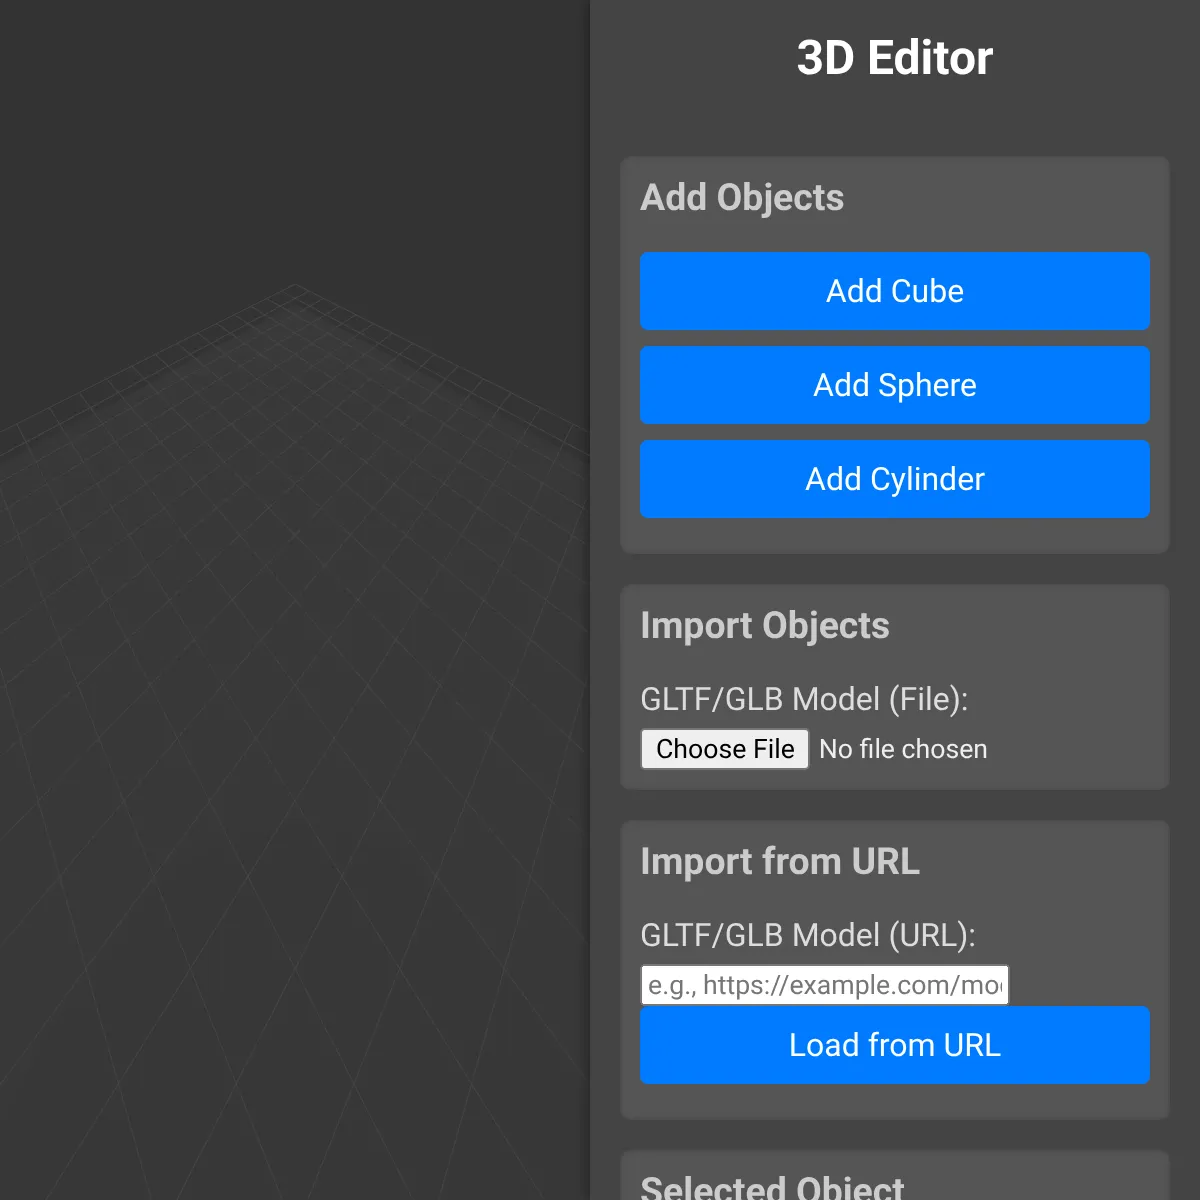The width and height of the screenshot is (1200, 1200).
Task: Click the Add Objects section heading
Action: click(742, 198)
